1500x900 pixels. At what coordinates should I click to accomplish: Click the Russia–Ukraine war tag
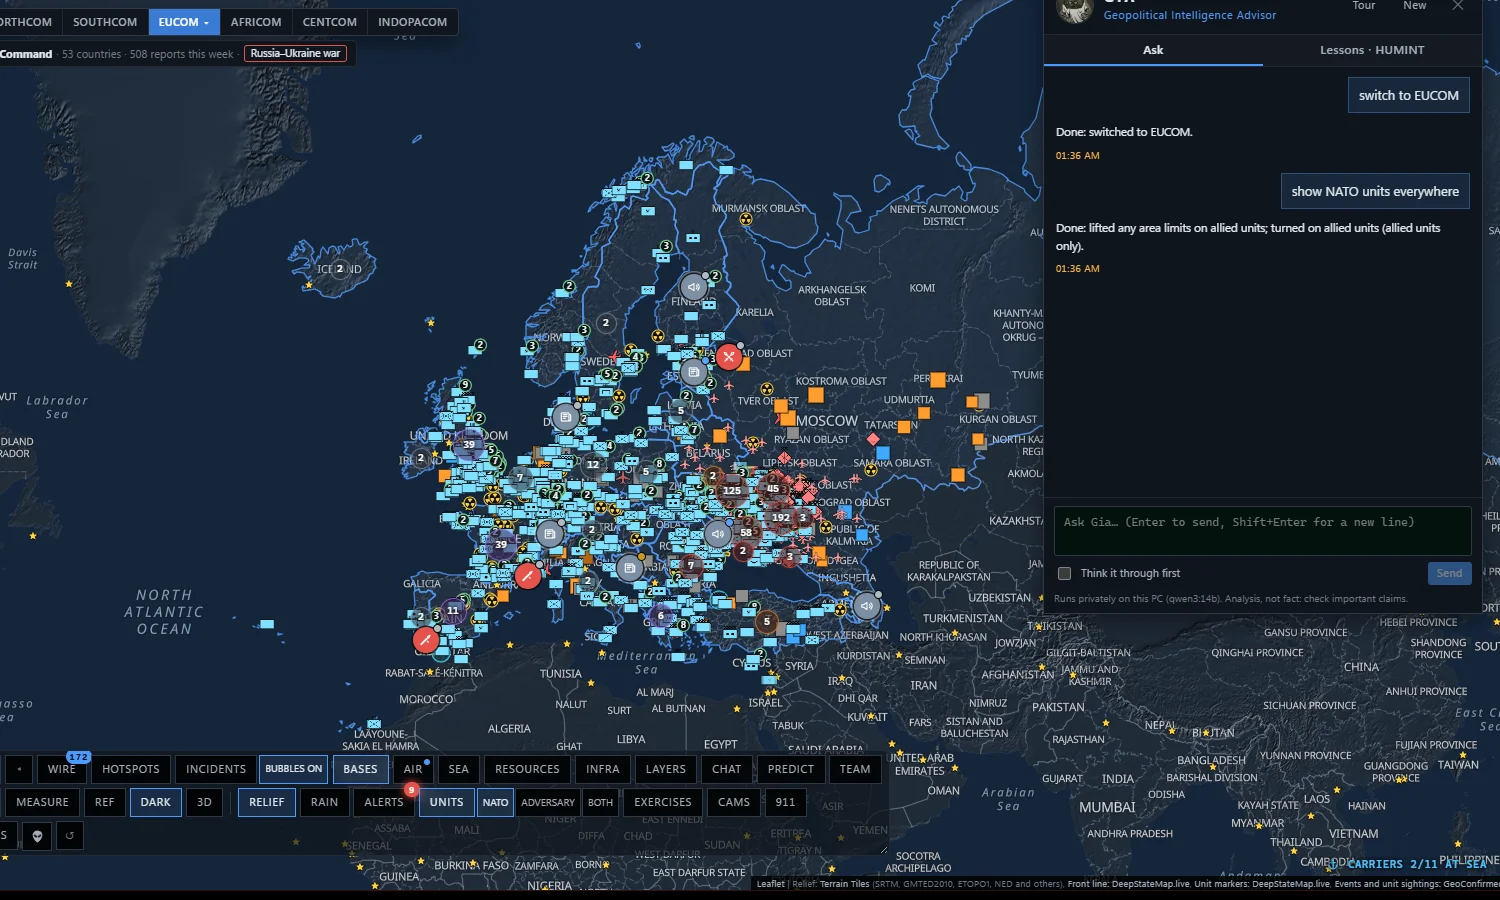point(295,54)
